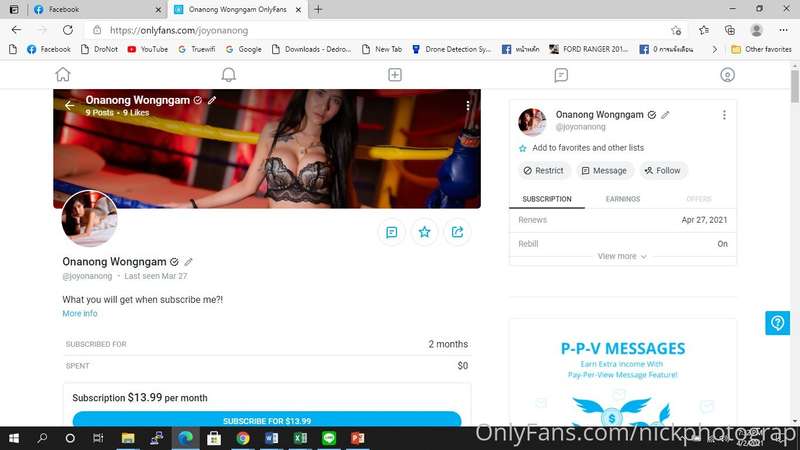Click the round message button below the banner
This screenshot has height=450, width=800.
click(391, 232)
